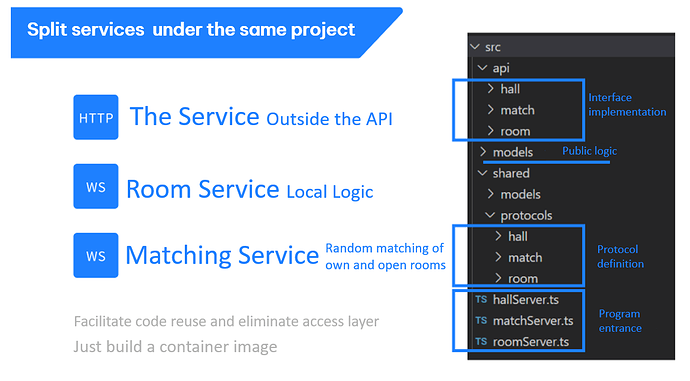Click the 'Interface implementation' annotation label
The height and width of the screenshot is (381, 690).
coord(627,105)
